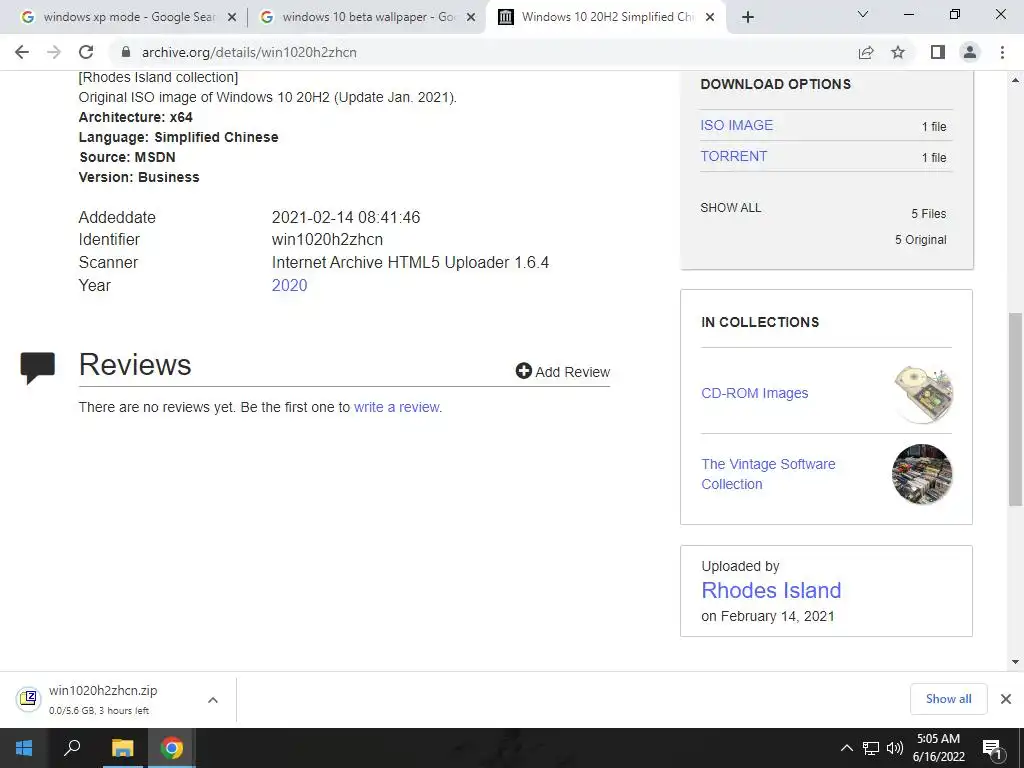
Task: Click the identifier value win1020h2zhcn
Action: pos(327,240)
